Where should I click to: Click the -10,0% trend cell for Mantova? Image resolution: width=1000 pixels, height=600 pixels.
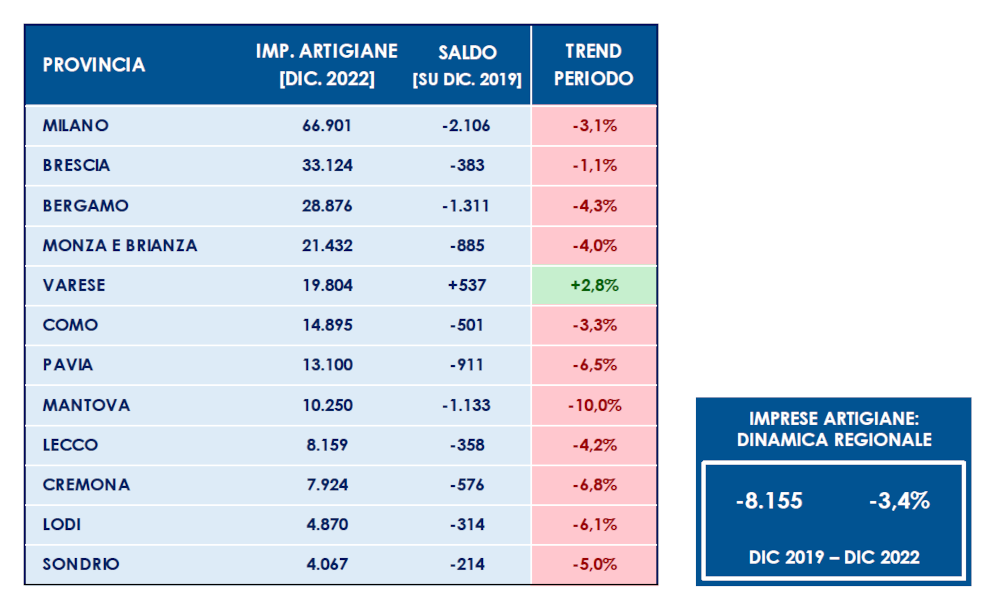click(x=594, y=405)
